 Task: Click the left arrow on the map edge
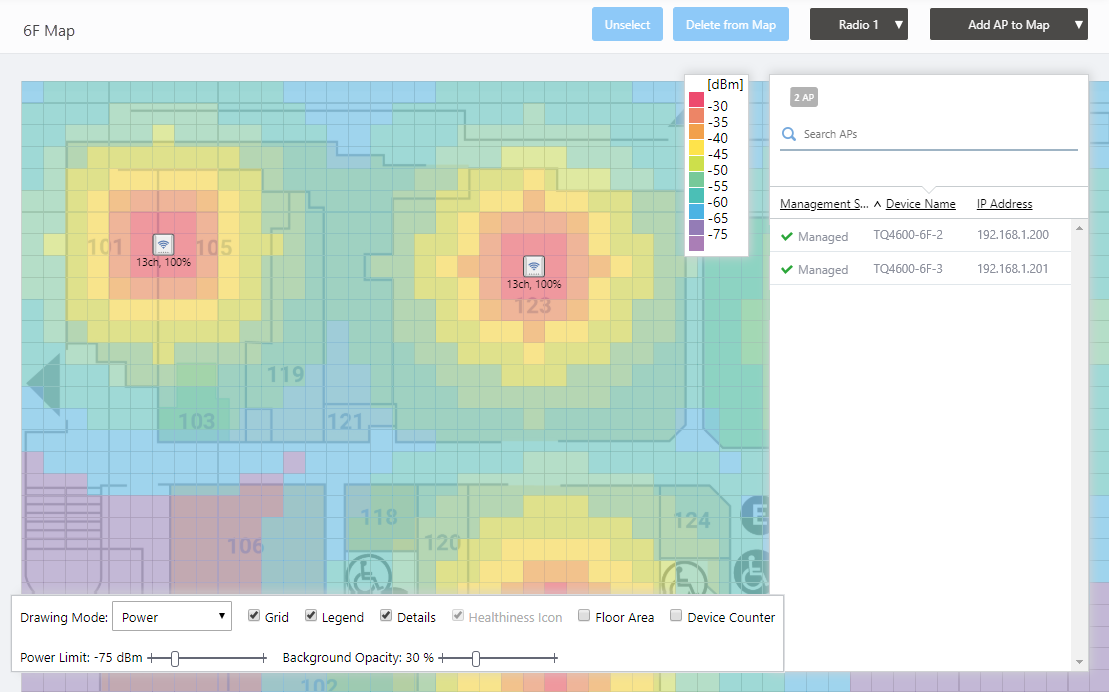pos(43,384)
